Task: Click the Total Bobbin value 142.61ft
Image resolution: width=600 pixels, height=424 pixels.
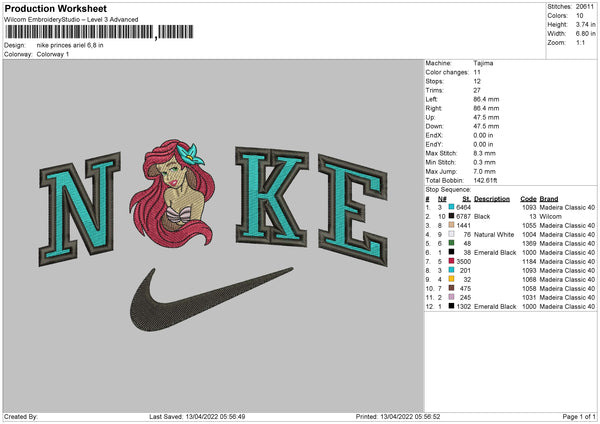Action: pos(485,180)
